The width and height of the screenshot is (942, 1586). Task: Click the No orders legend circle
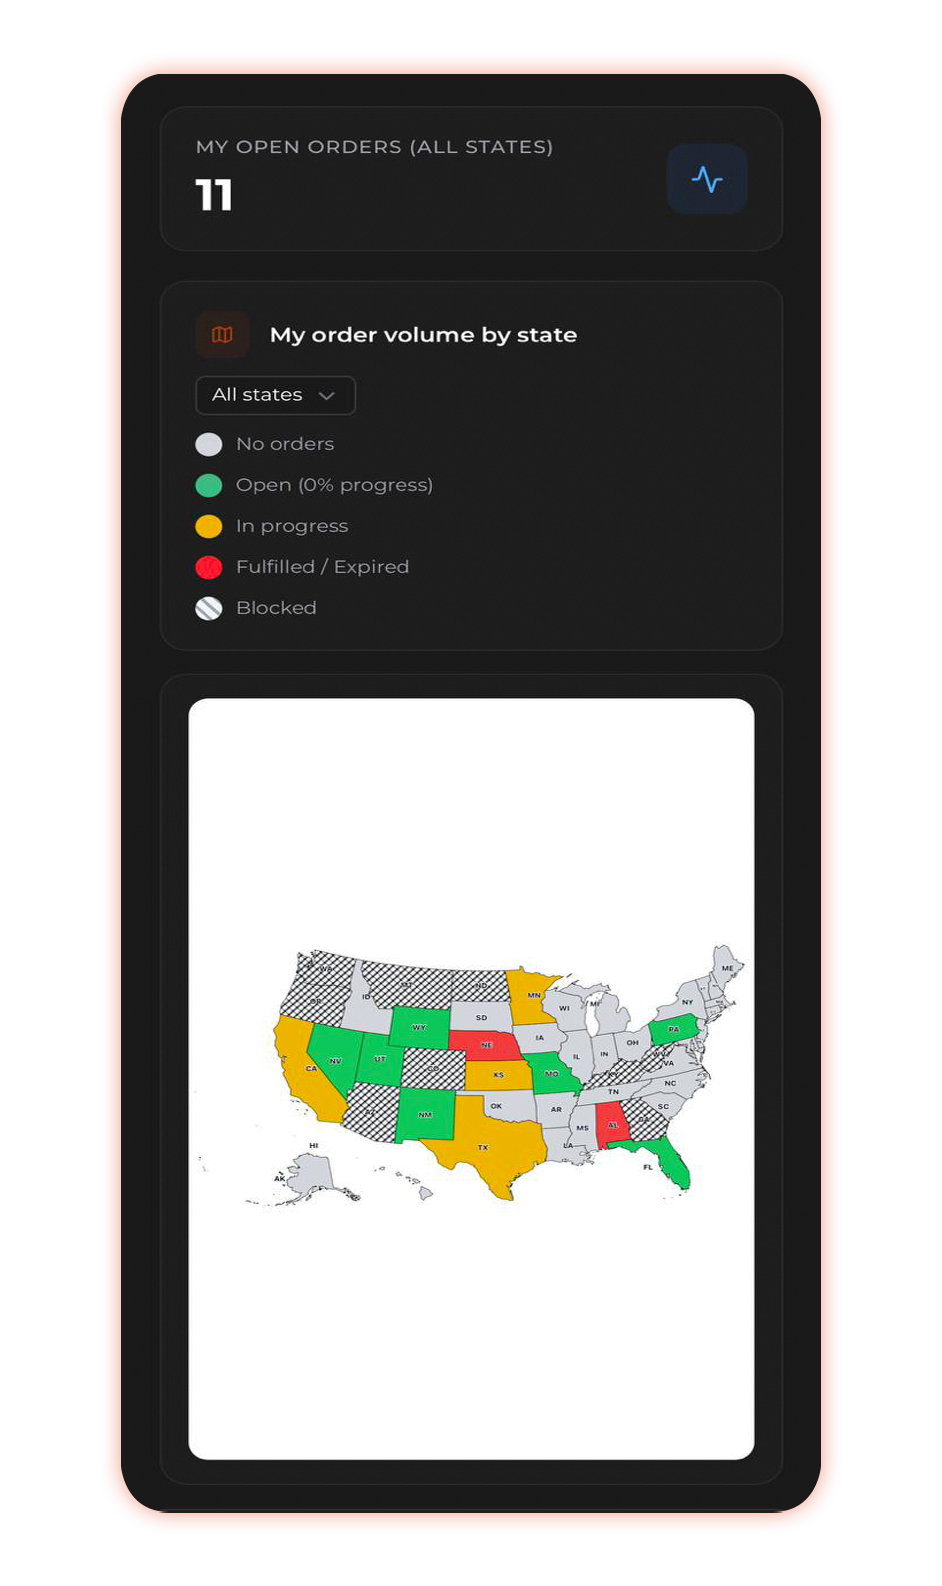point(209,444)
